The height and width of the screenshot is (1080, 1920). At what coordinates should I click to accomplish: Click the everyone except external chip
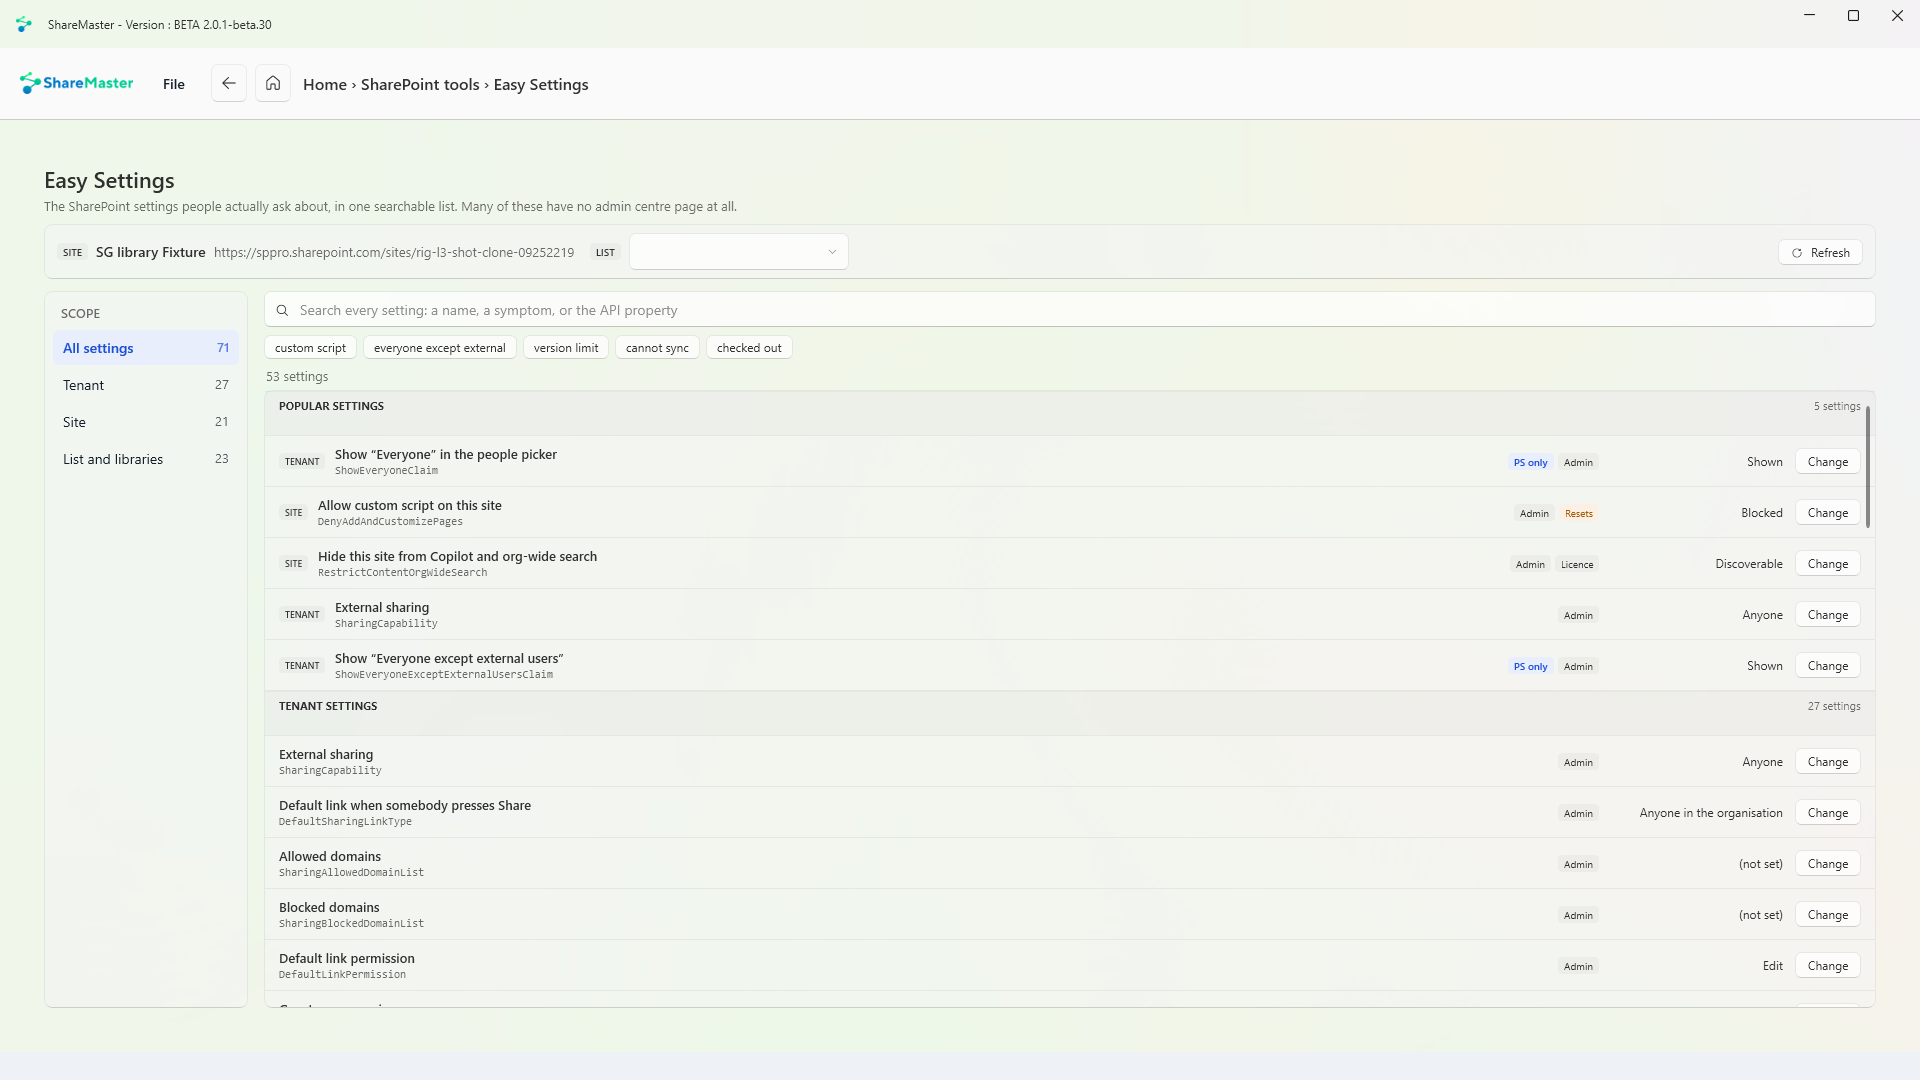point(440,348)
